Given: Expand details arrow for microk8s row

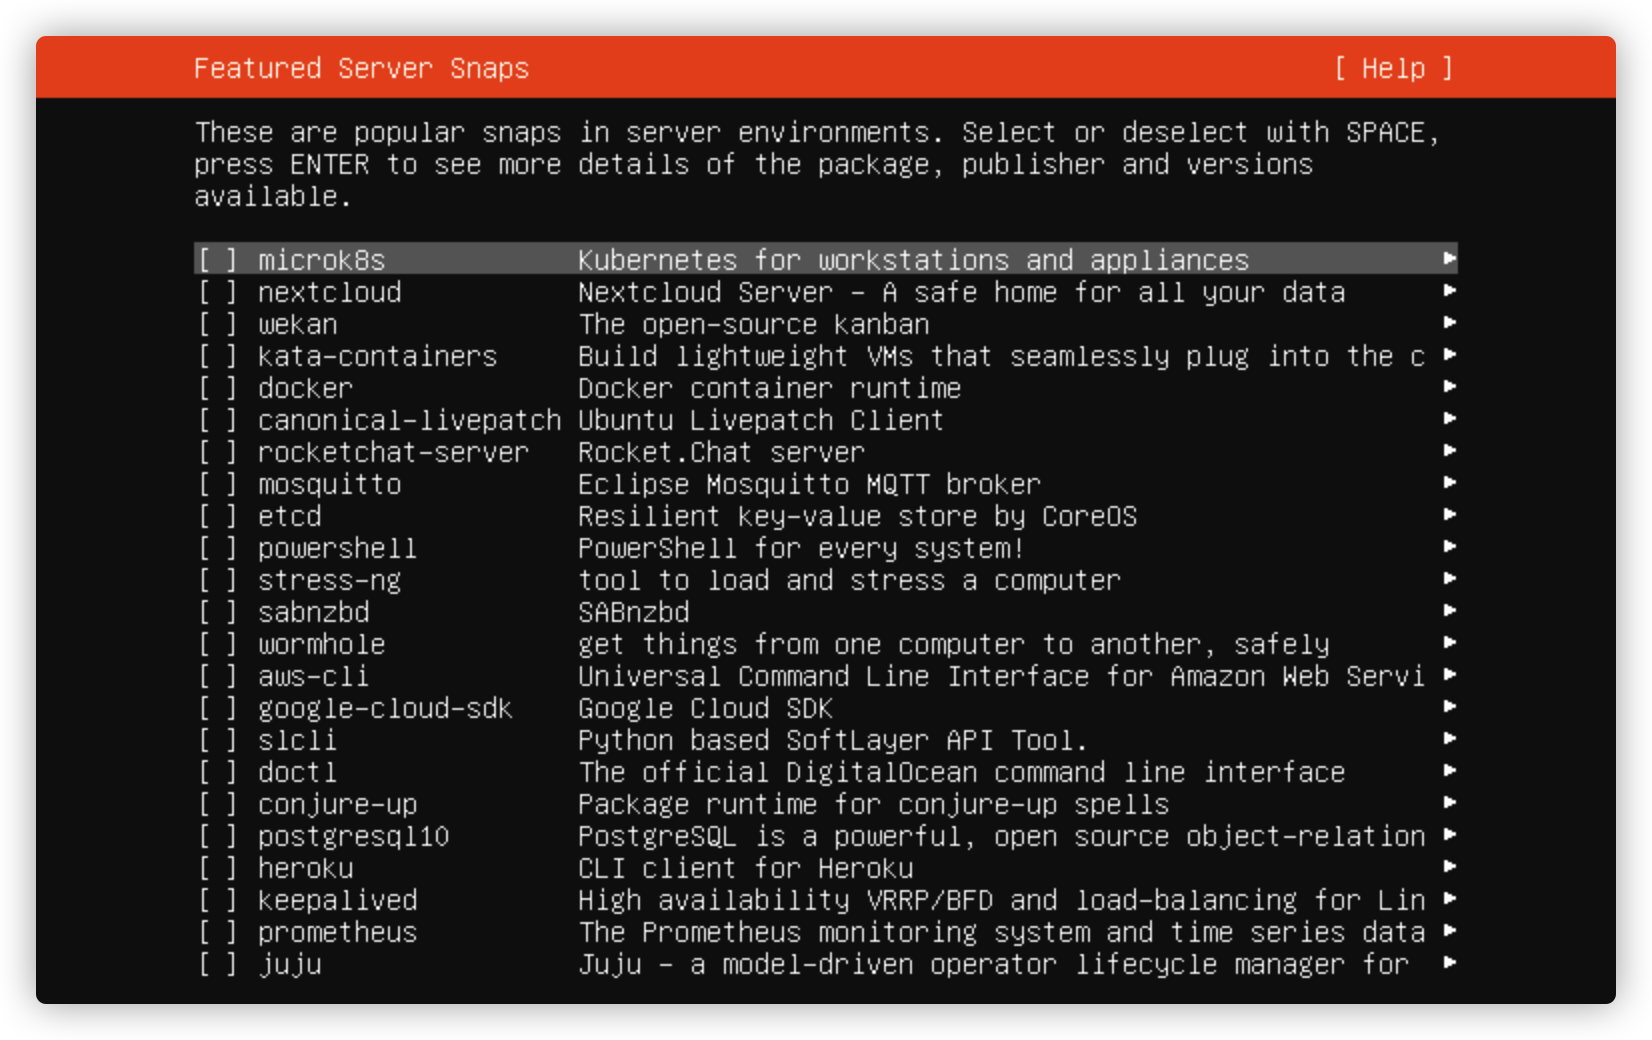Looking at the screenshot, I should pyautogui.click(x=1449, y=259).
